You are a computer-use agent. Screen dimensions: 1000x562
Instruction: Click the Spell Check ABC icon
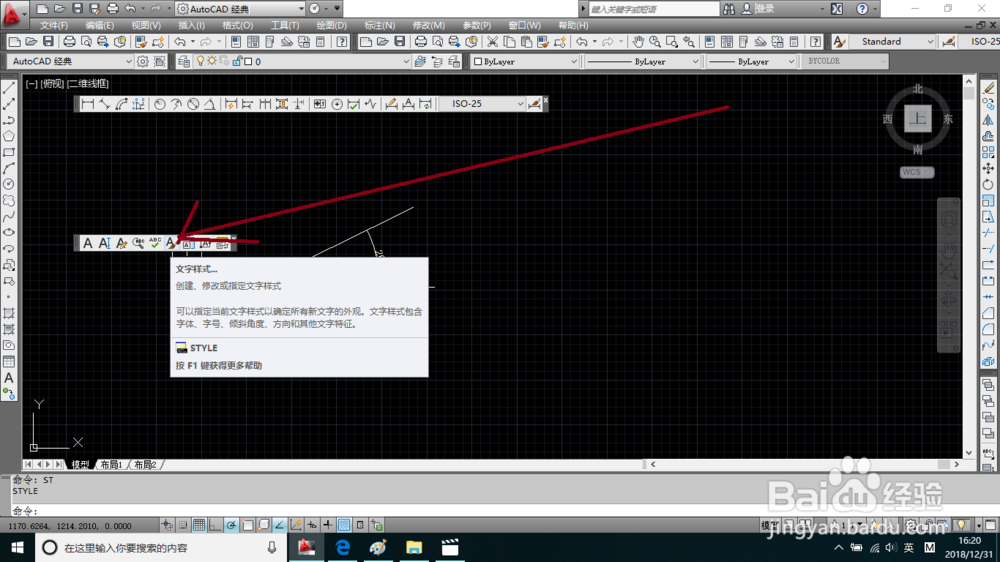[x=154, y=243]
